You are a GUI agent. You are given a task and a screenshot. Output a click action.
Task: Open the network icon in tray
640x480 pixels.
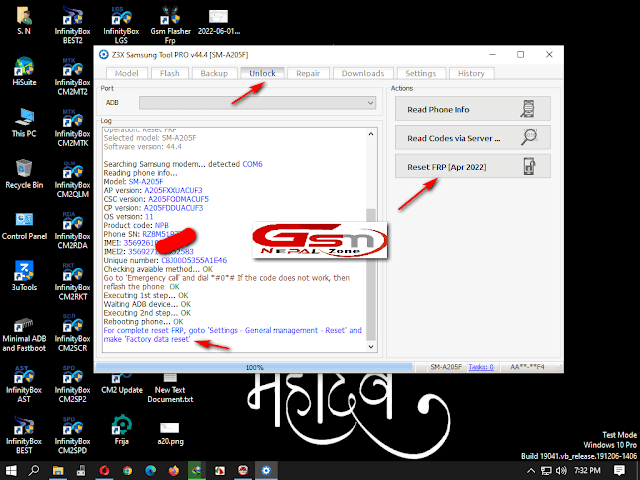tap(546, 471)
